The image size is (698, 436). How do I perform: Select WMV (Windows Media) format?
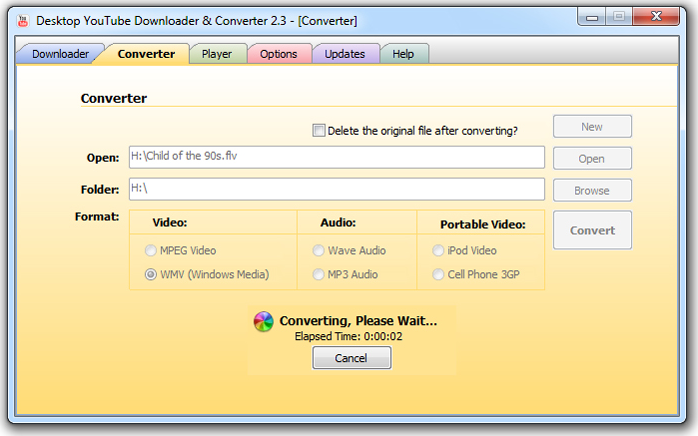point(151,274)
